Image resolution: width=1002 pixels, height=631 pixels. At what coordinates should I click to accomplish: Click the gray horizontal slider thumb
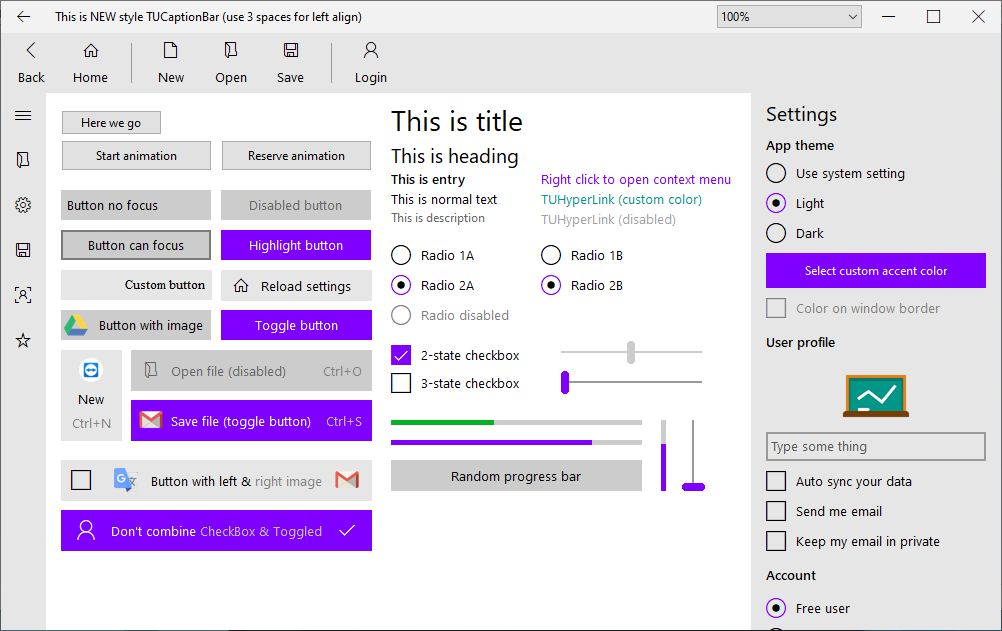pos(631,352)
